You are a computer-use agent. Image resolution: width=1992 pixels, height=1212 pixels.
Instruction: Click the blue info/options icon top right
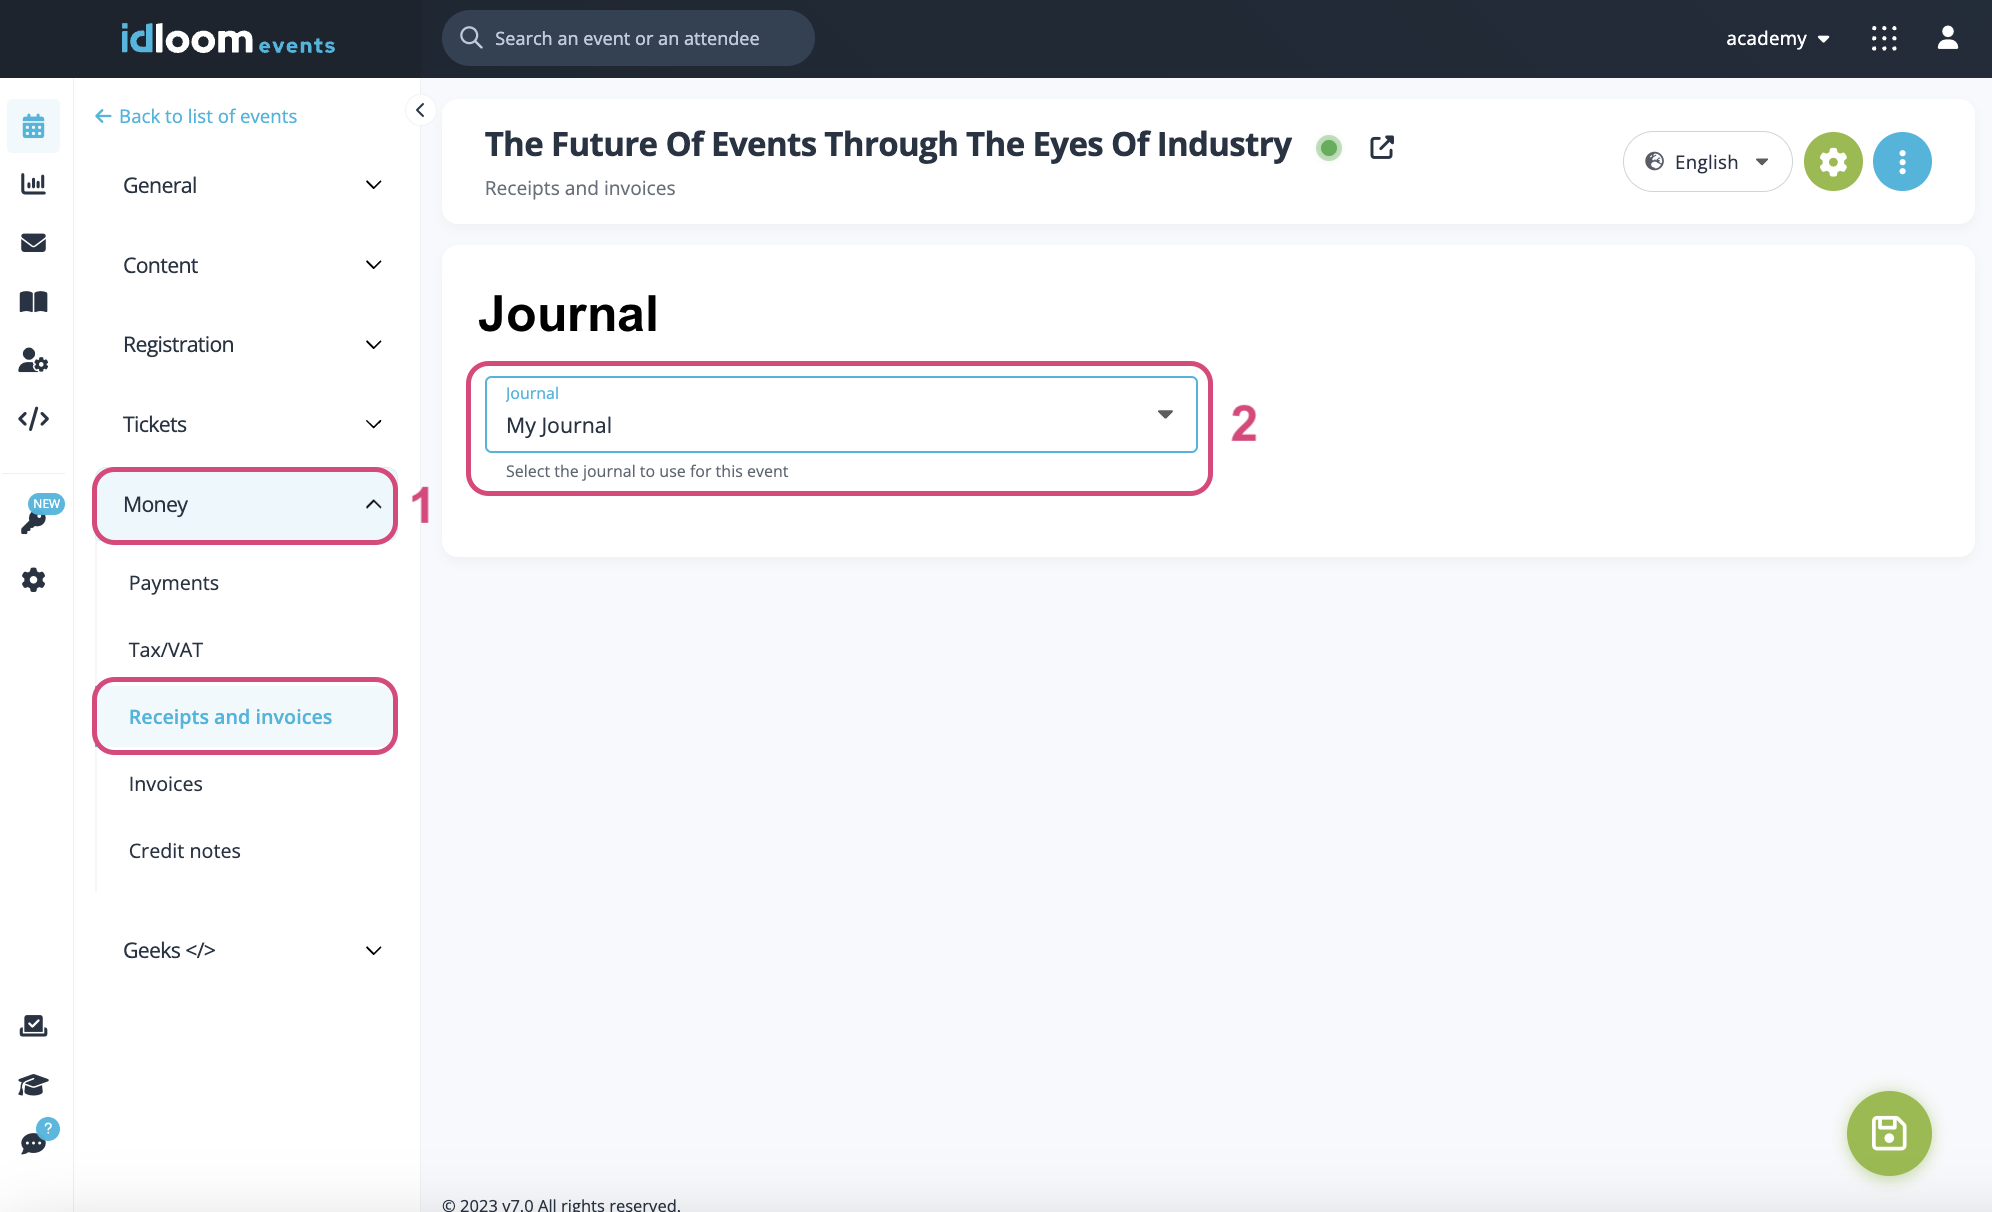pos(1902,161)
